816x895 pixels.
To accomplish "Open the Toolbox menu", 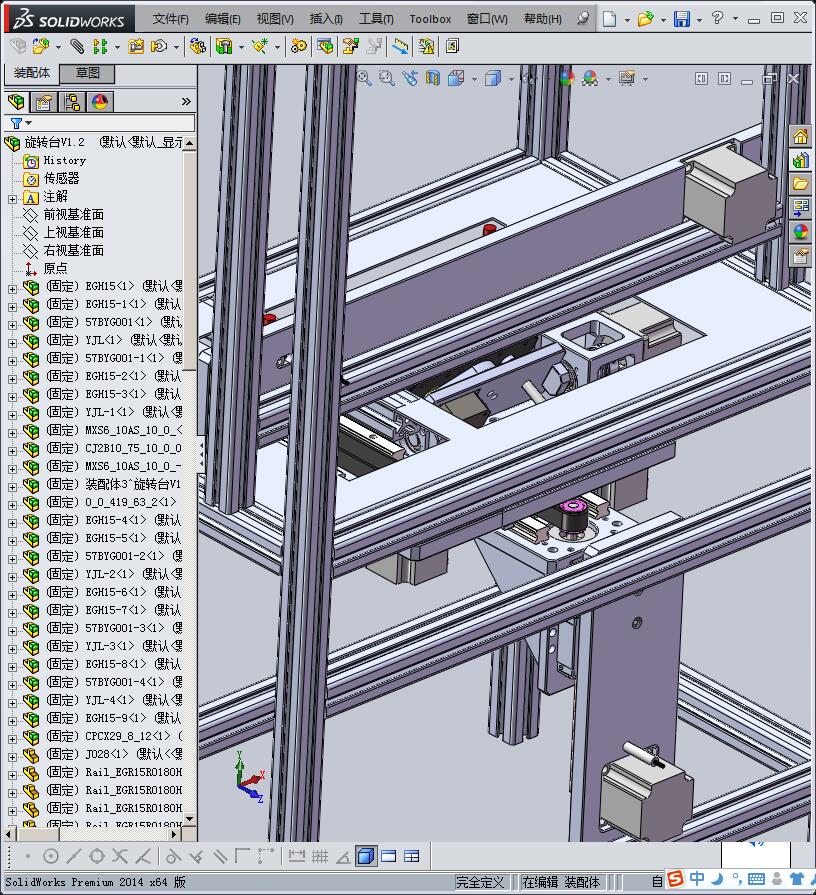I will pyautogui.click(x=430, y=19).
